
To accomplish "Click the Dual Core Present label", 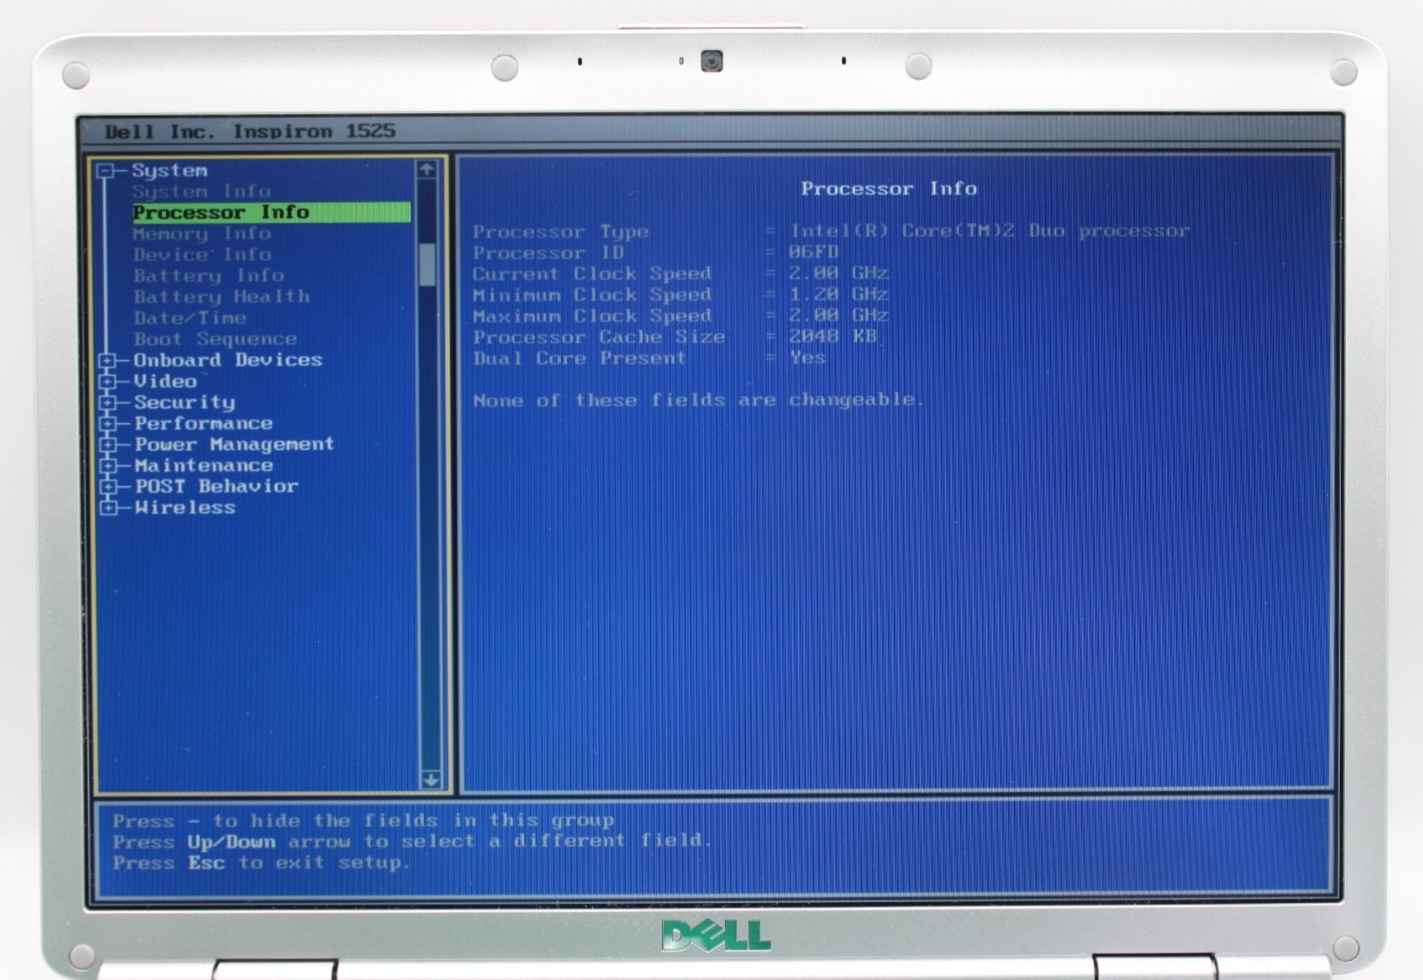I will point(579,358).
